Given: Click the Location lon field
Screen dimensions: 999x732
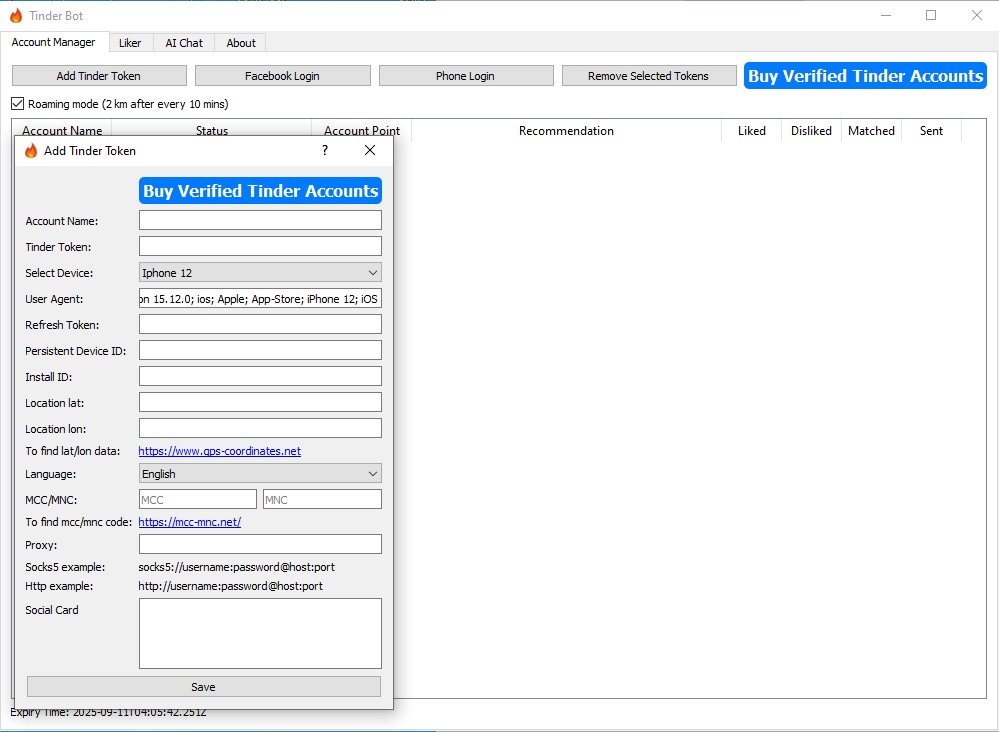Looking at the screenshot, I should tap(260, 428).
